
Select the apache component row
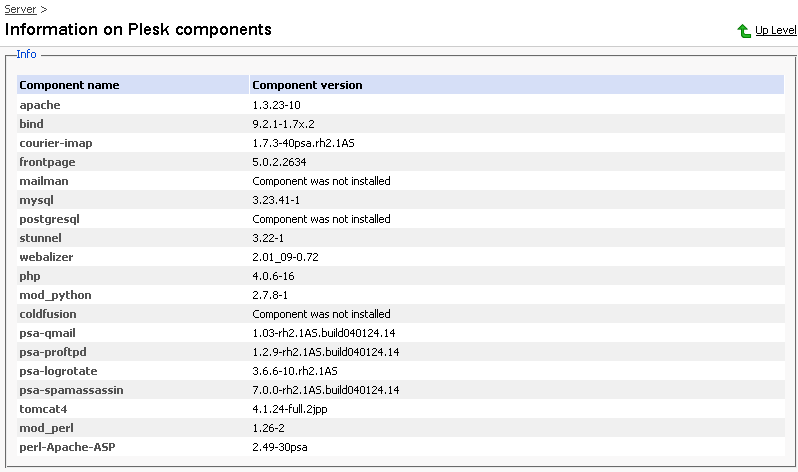pos(401,105)
